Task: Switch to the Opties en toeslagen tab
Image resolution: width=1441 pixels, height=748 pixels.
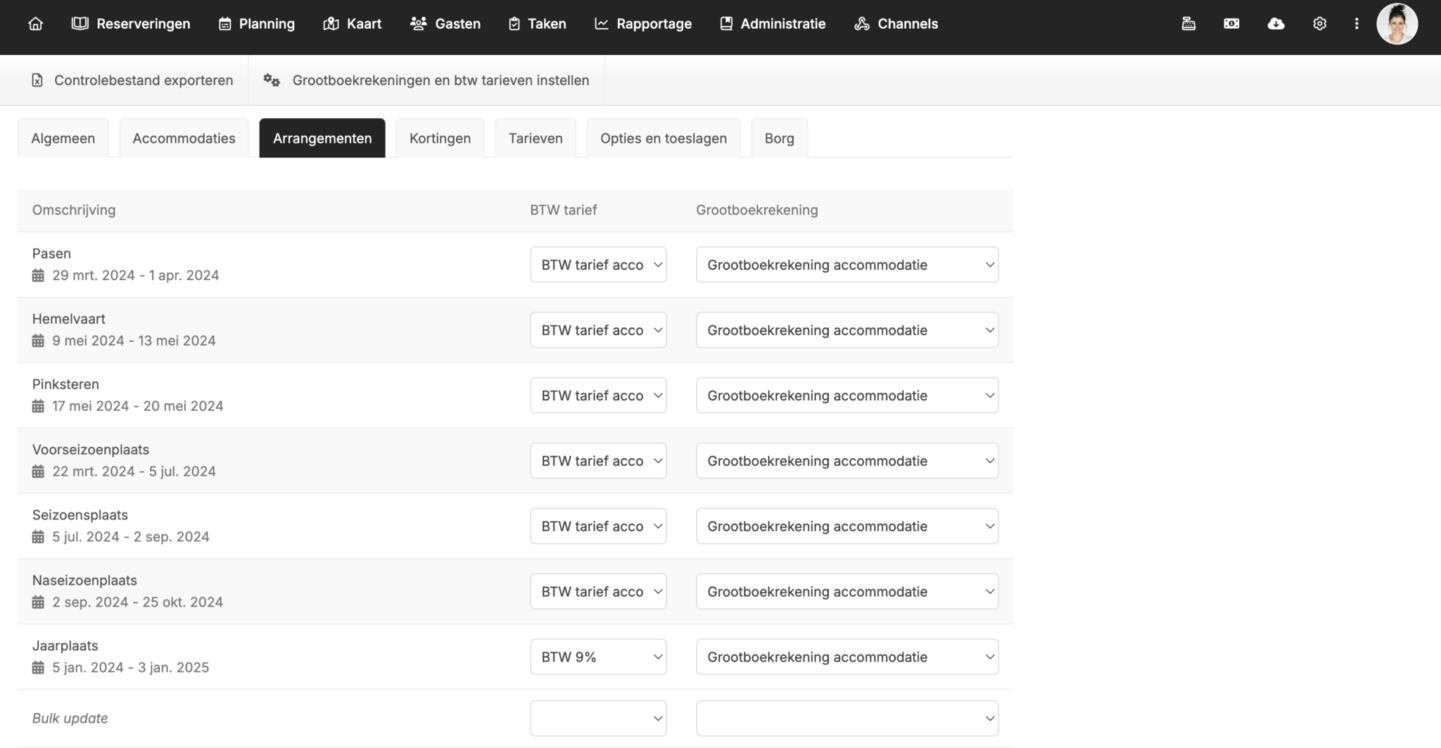Action: pyautogui.click(x=663, y=139)
